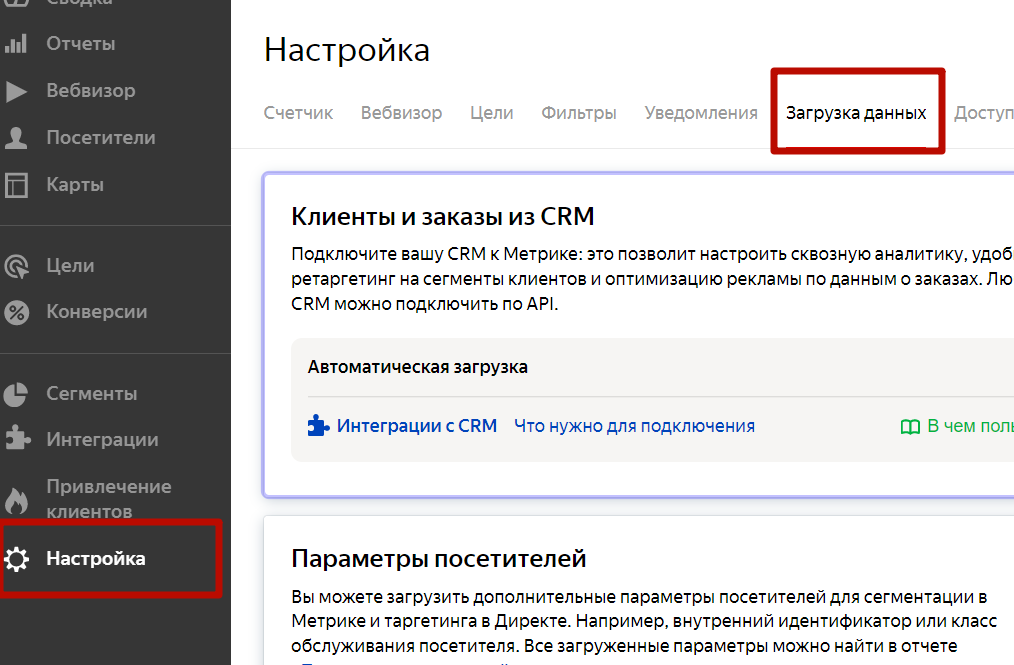Open Привлечение клиентов in the sidebar
The width and height of the screenshot is (1014, 665).
(109, 499)
